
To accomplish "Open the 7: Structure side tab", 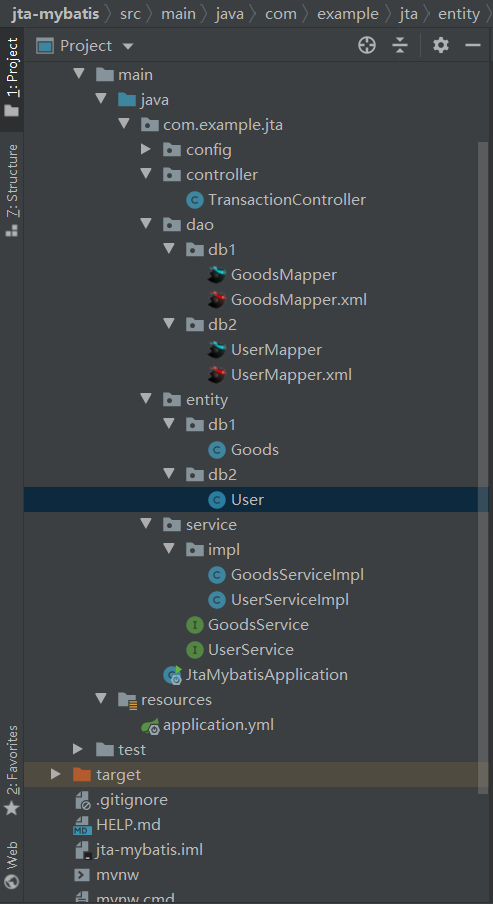I will [12, 190].
